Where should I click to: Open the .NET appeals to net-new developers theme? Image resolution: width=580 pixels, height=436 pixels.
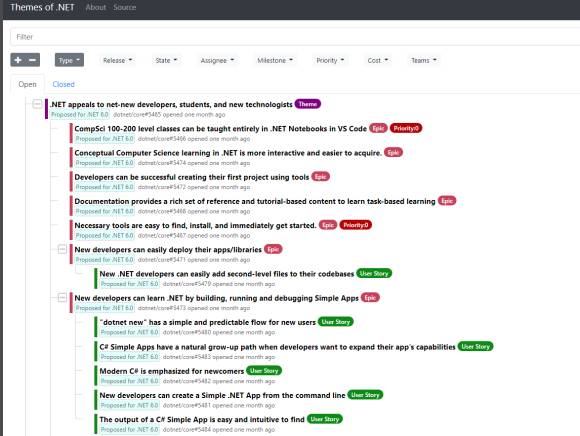[171, 105]
